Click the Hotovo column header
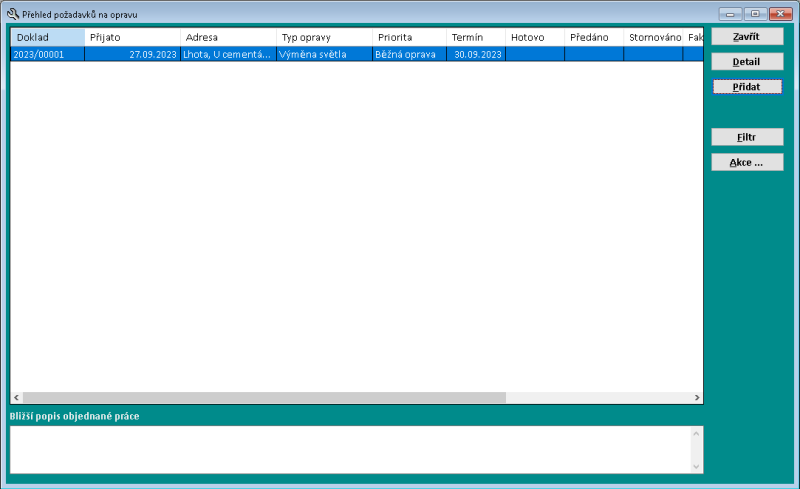The image size is (800, 489). pos(534,37)
